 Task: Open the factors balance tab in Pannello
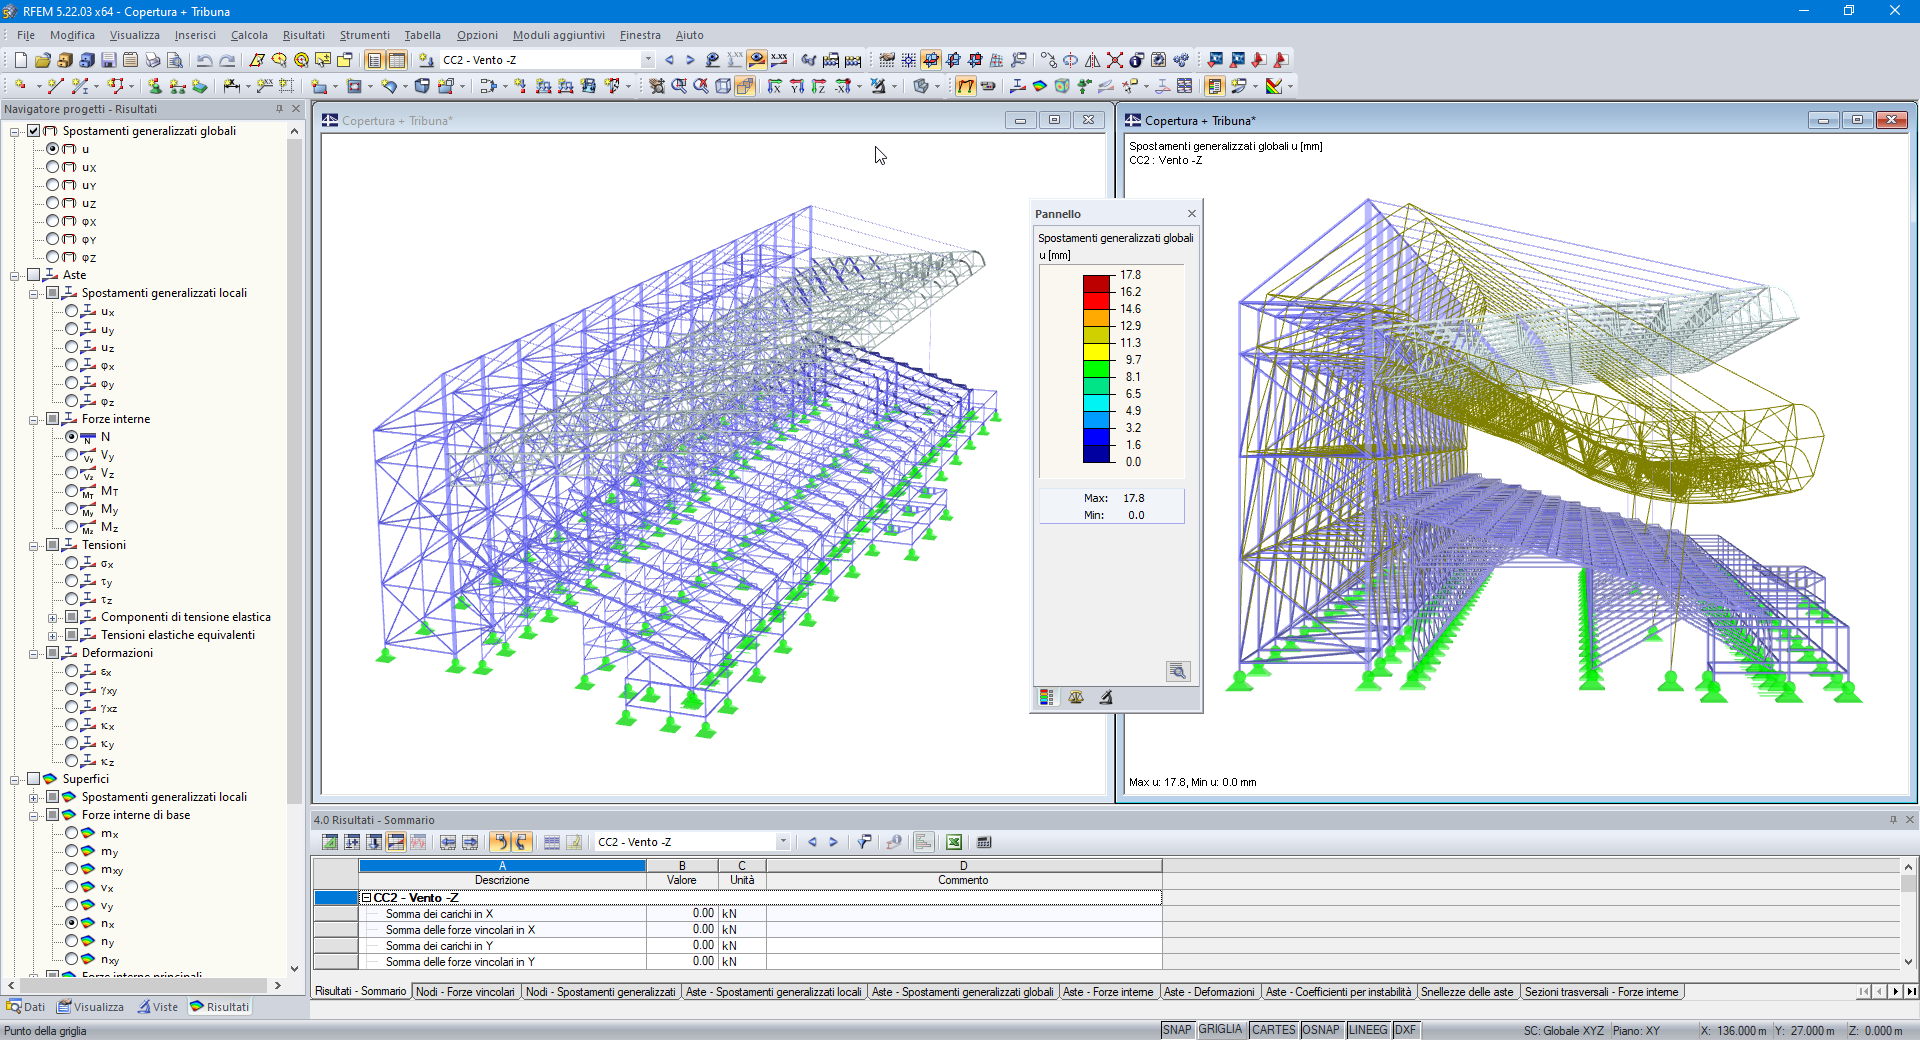point(1076,697)
